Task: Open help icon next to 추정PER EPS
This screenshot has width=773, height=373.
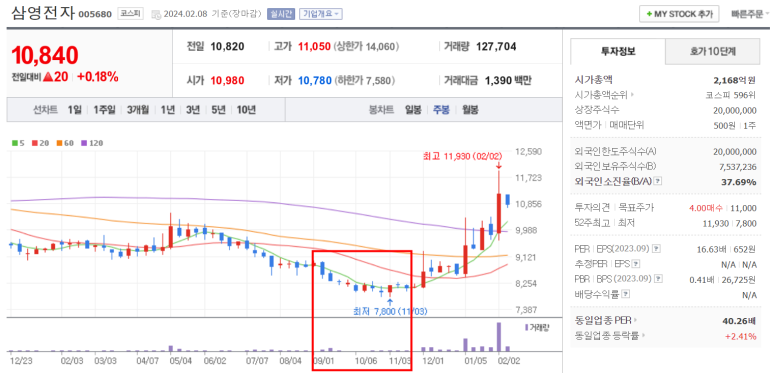Action: 635,264
